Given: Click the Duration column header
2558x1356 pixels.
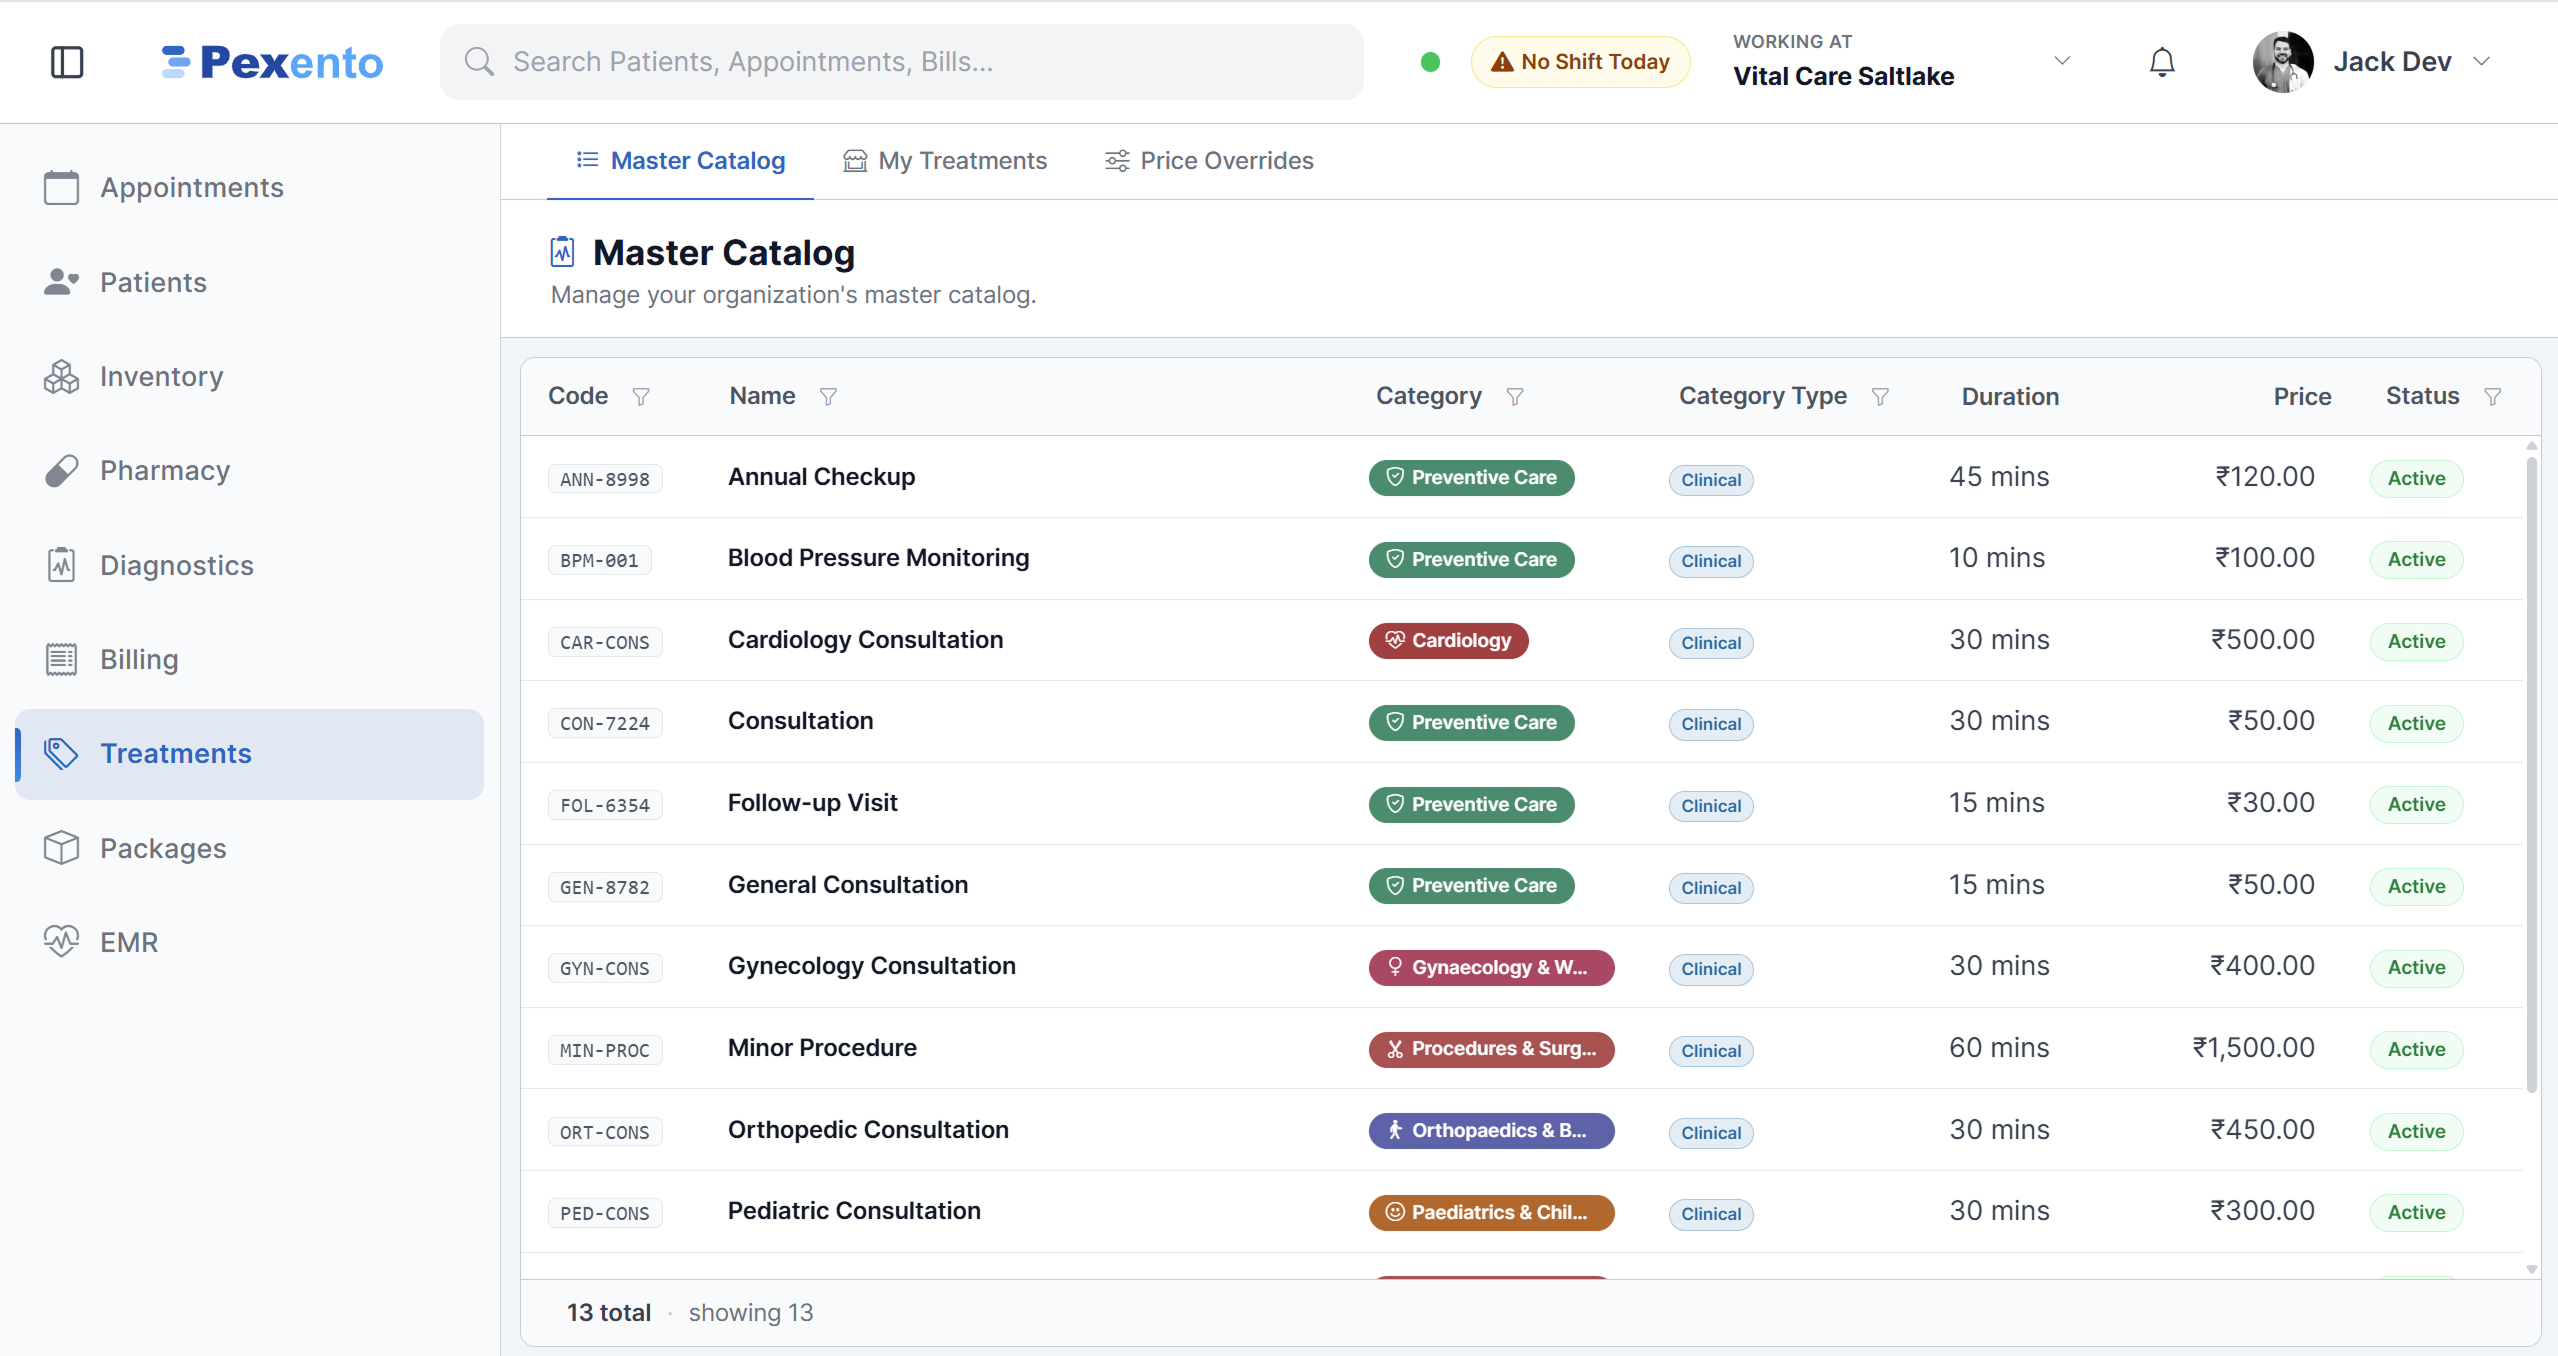Looking at the screenshot, I should [2010, 397].
